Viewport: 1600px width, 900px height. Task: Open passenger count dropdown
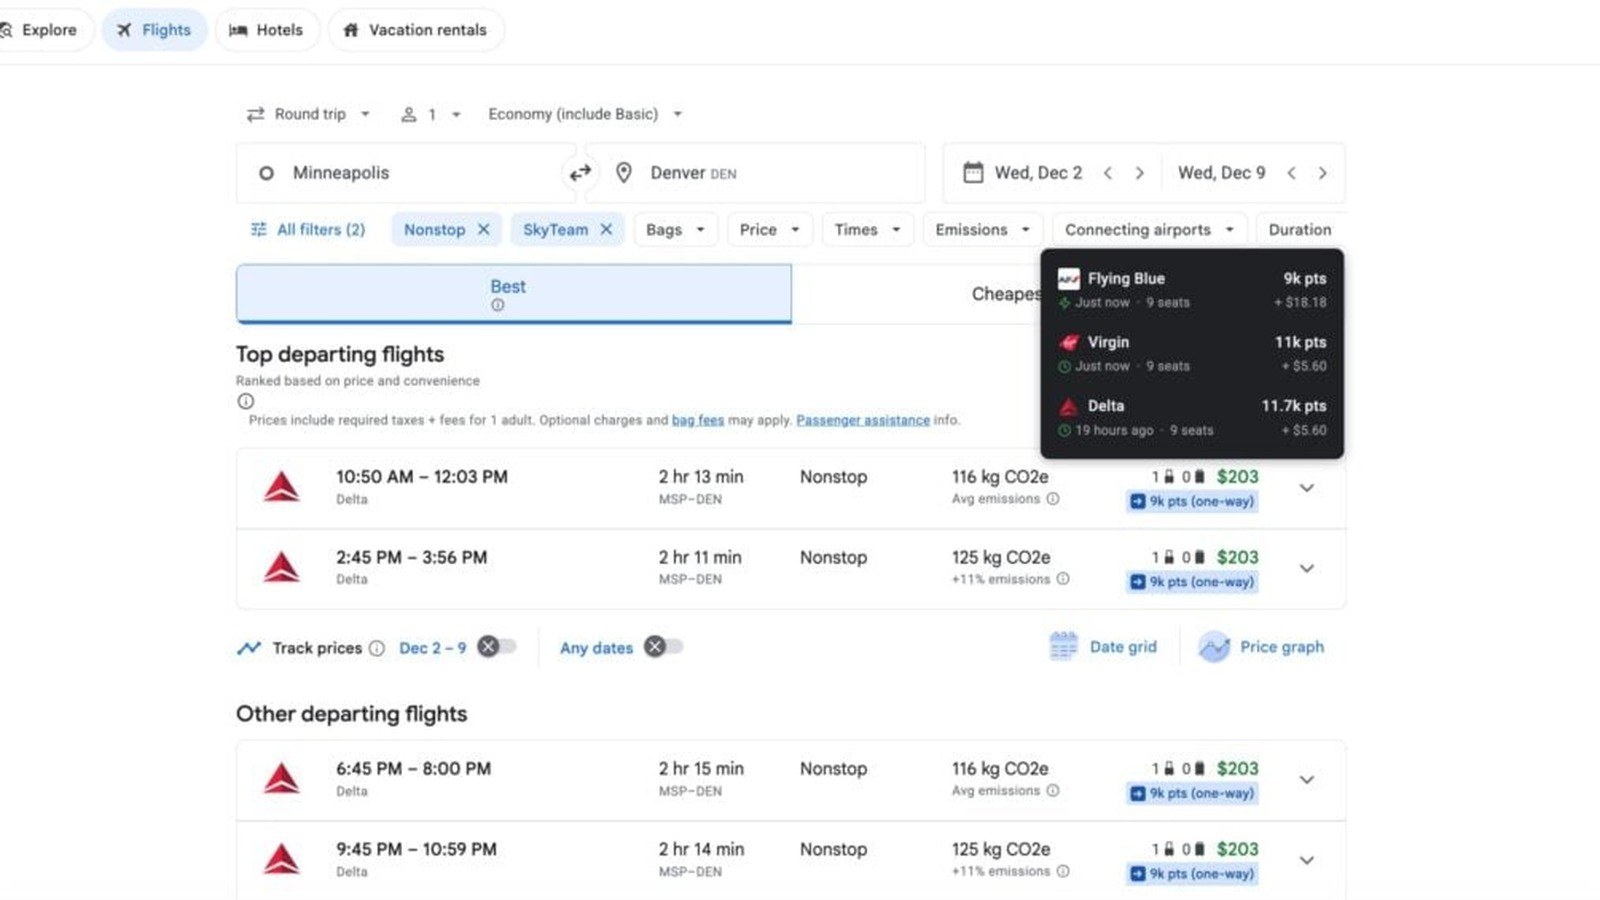click(431, 114)
